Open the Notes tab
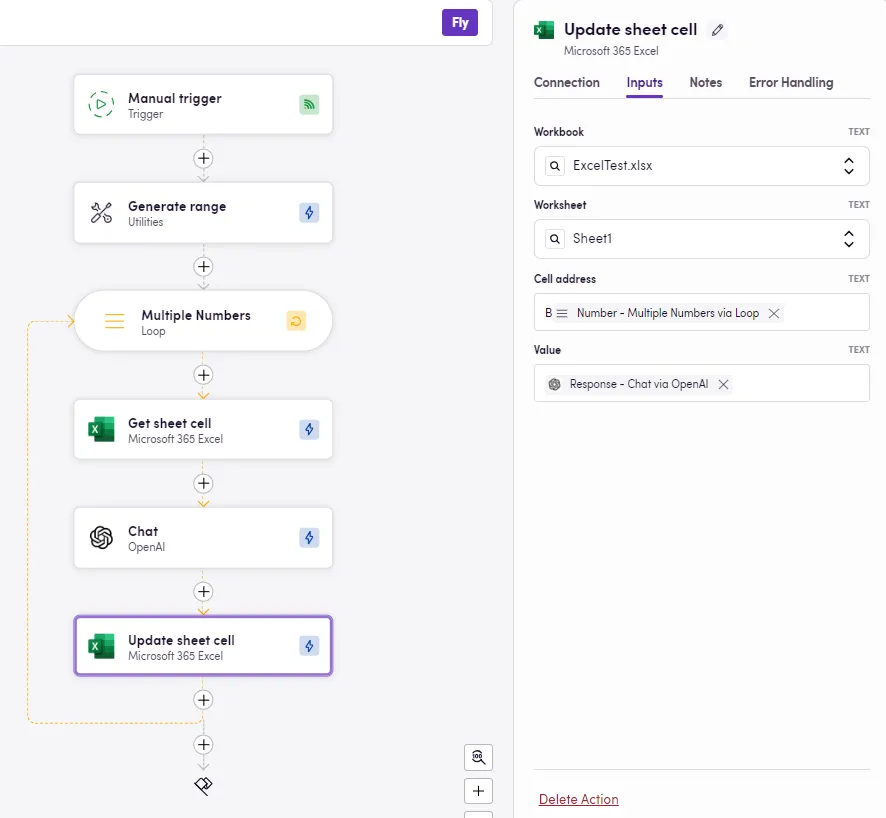 pos(705,83)
